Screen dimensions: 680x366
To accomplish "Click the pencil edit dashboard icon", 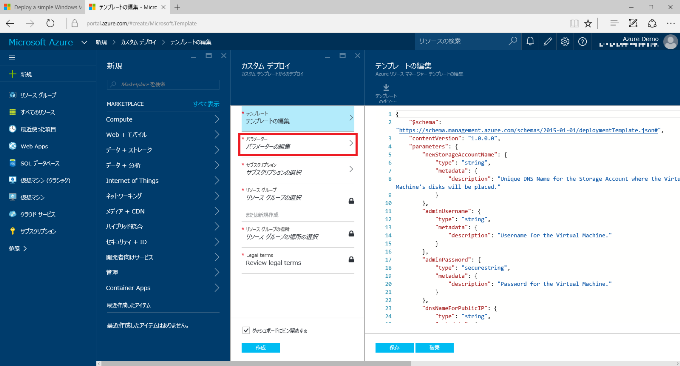I will (548, 42).
